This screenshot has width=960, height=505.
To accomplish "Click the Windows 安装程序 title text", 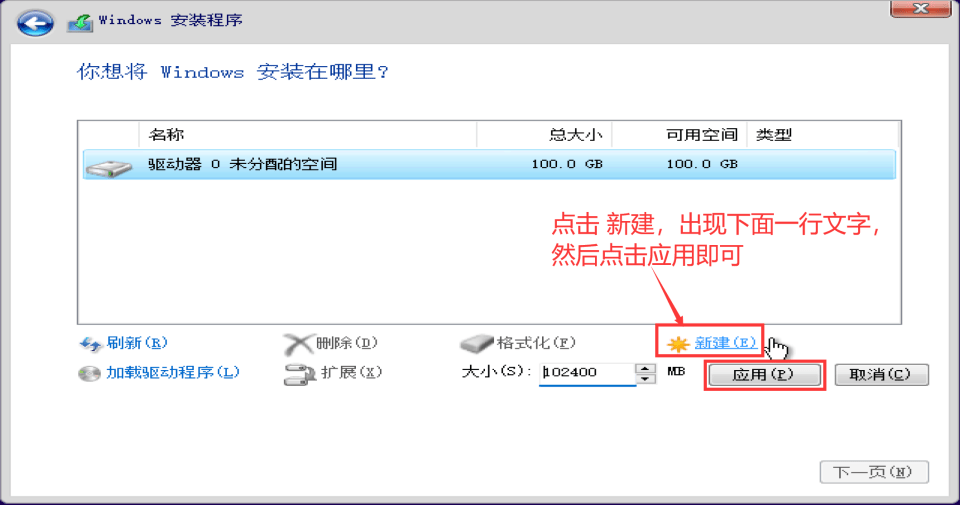I will [x=171, y=20].
